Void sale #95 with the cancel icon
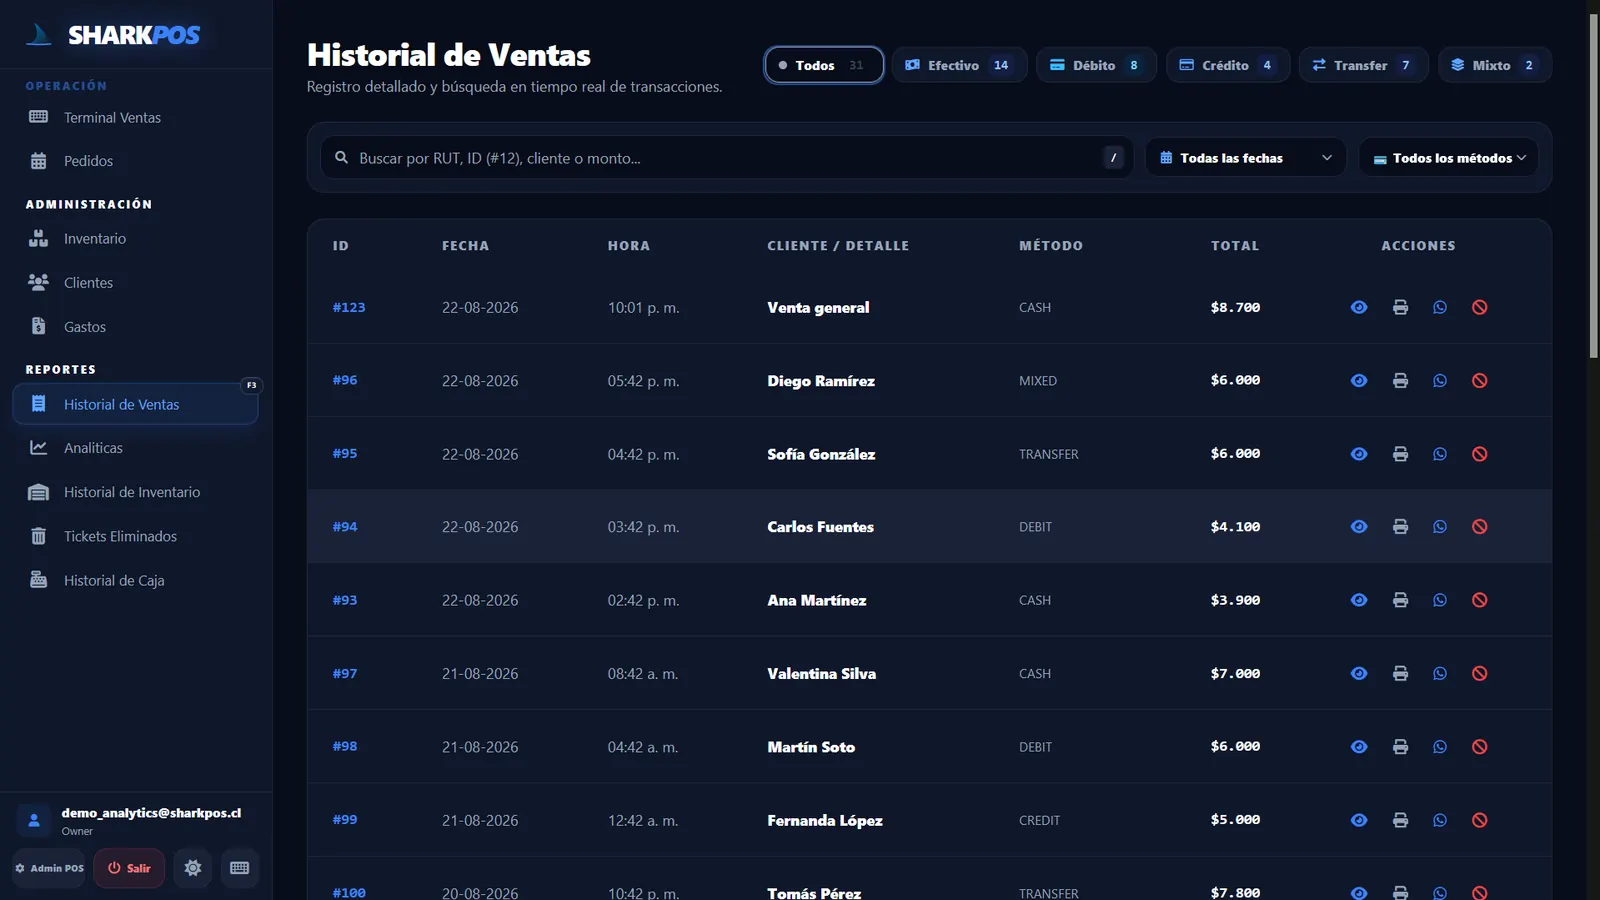 [1480, 454]
